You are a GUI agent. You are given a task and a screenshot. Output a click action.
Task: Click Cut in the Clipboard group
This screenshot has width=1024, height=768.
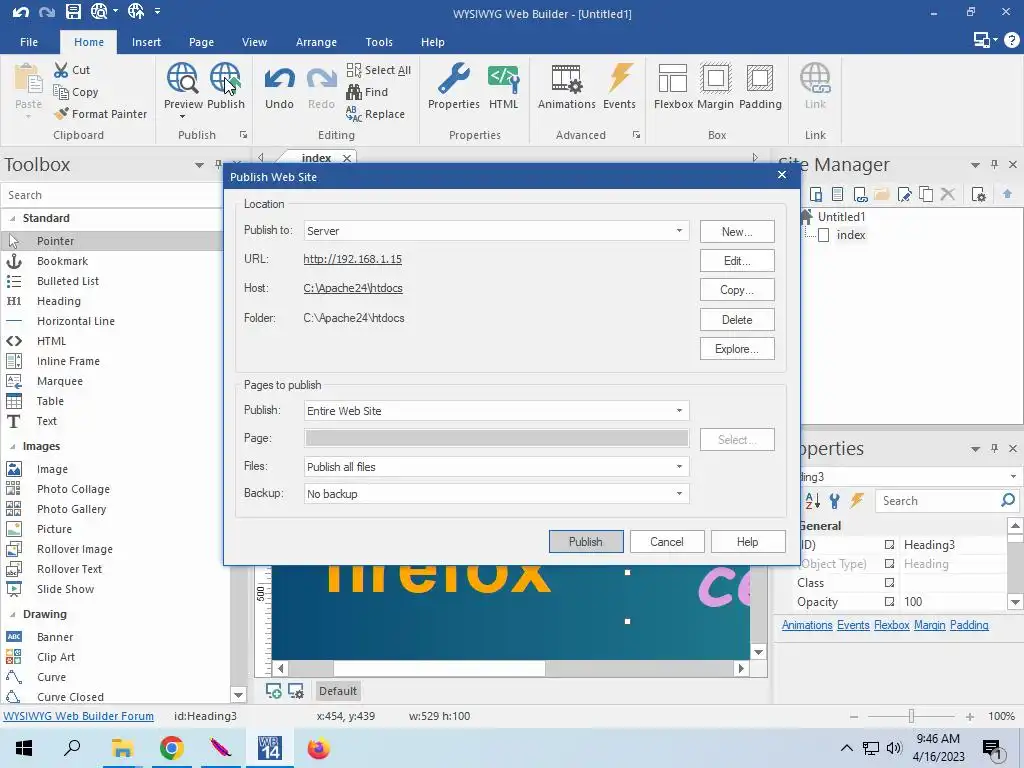(x=72, y=70)
